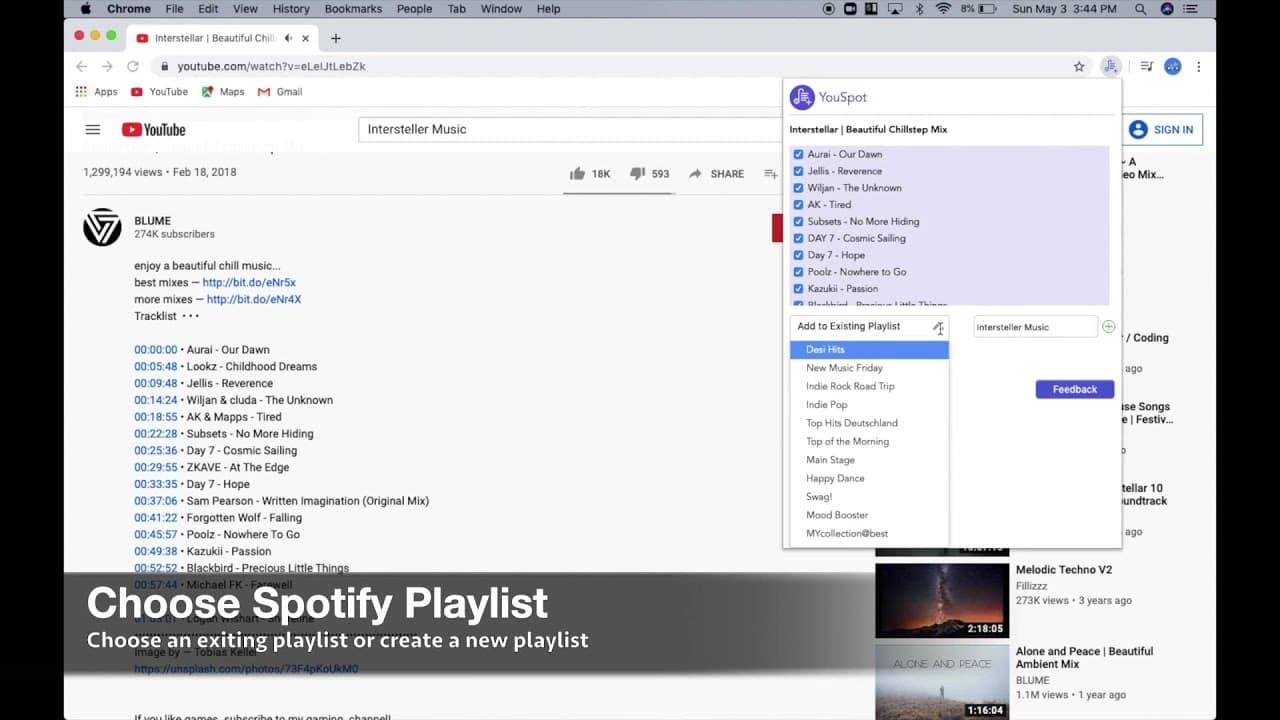Open Melodic Techno V2 video thumbnail

coord(942,600)
